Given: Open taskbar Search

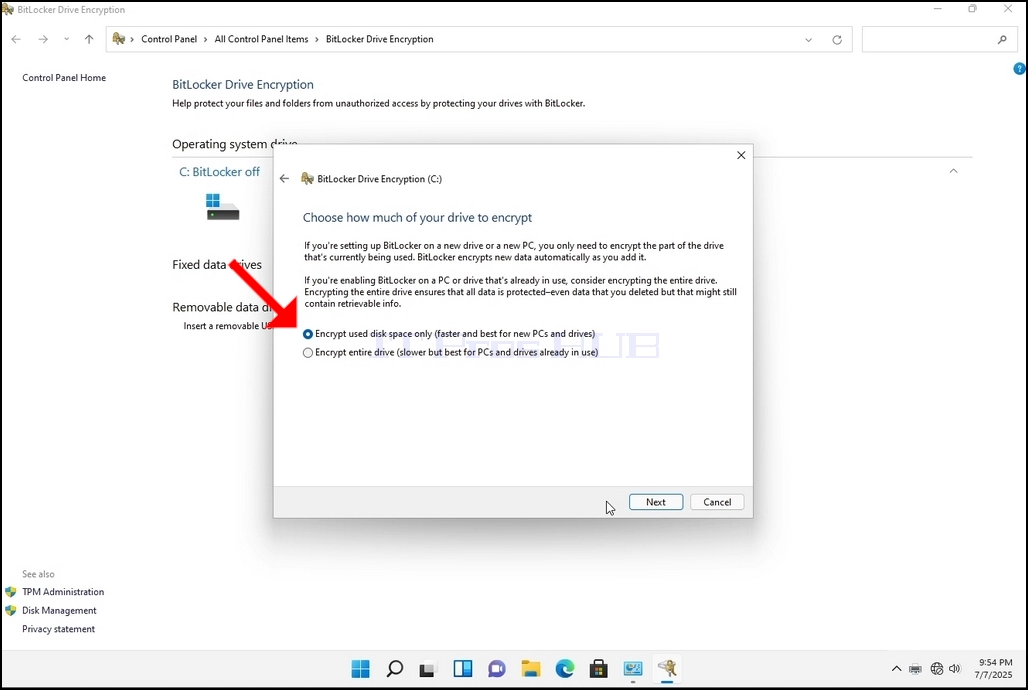Looking at the screenshot, I should click(x=395, y=669).
